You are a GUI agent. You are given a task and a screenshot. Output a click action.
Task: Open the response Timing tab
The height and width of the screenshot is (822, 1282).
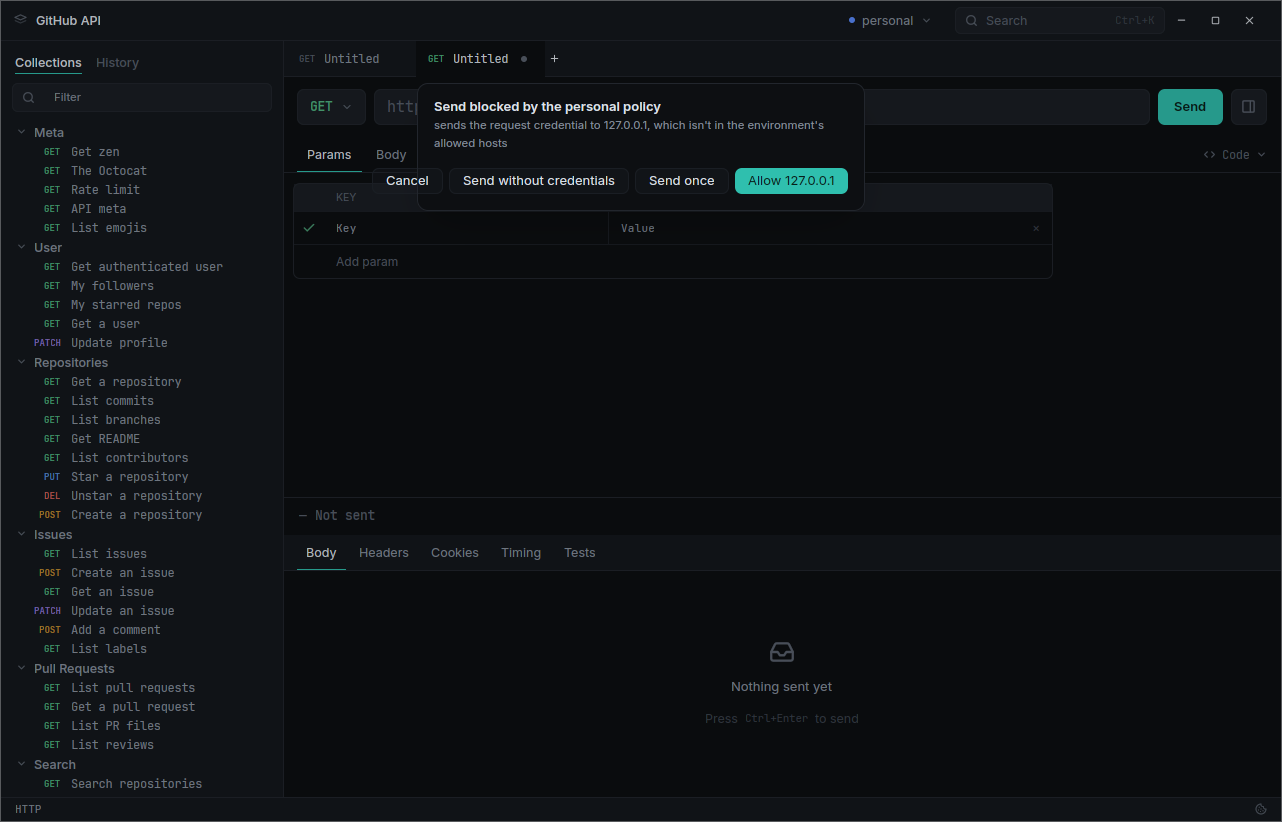[x=521, y=553]
